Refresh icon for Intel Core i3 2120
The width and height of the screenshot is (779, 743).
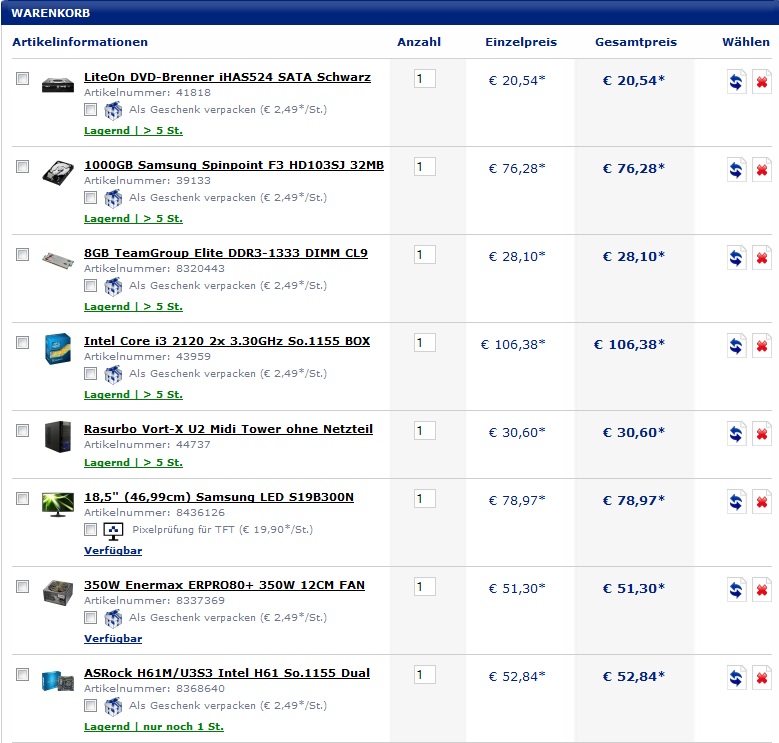coord(736,346)
